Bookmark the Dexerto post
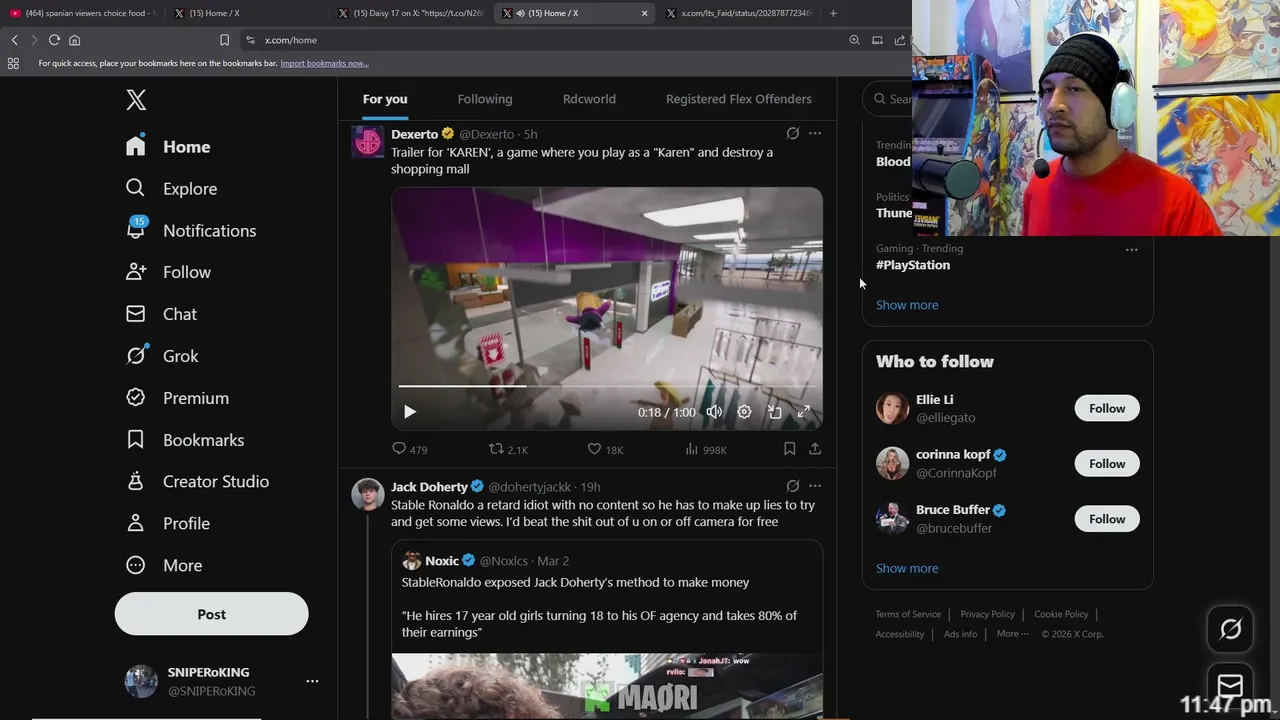 point(789,449)
